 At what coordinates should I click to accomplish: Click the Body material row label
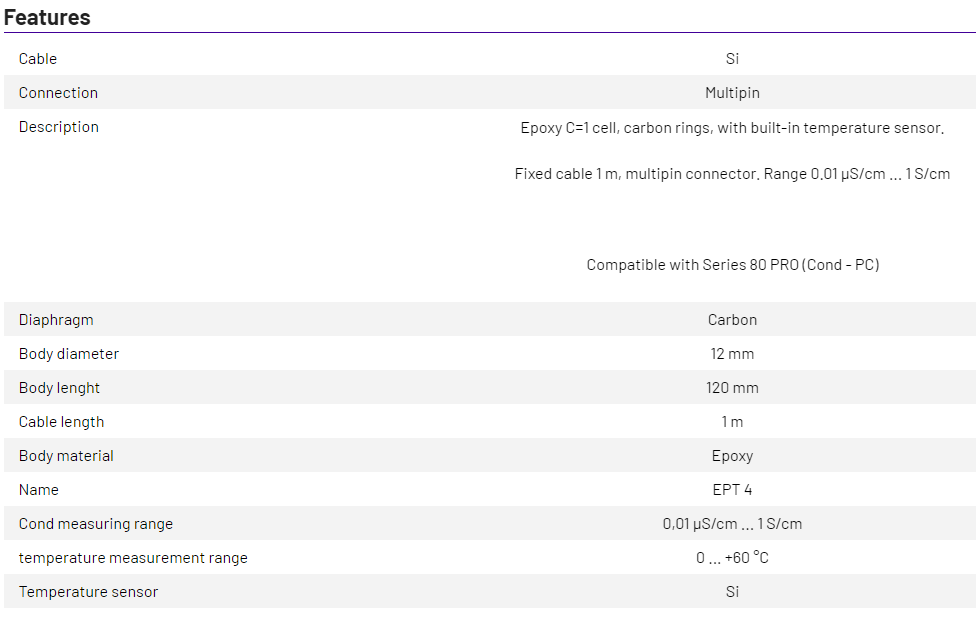[66, 456]
